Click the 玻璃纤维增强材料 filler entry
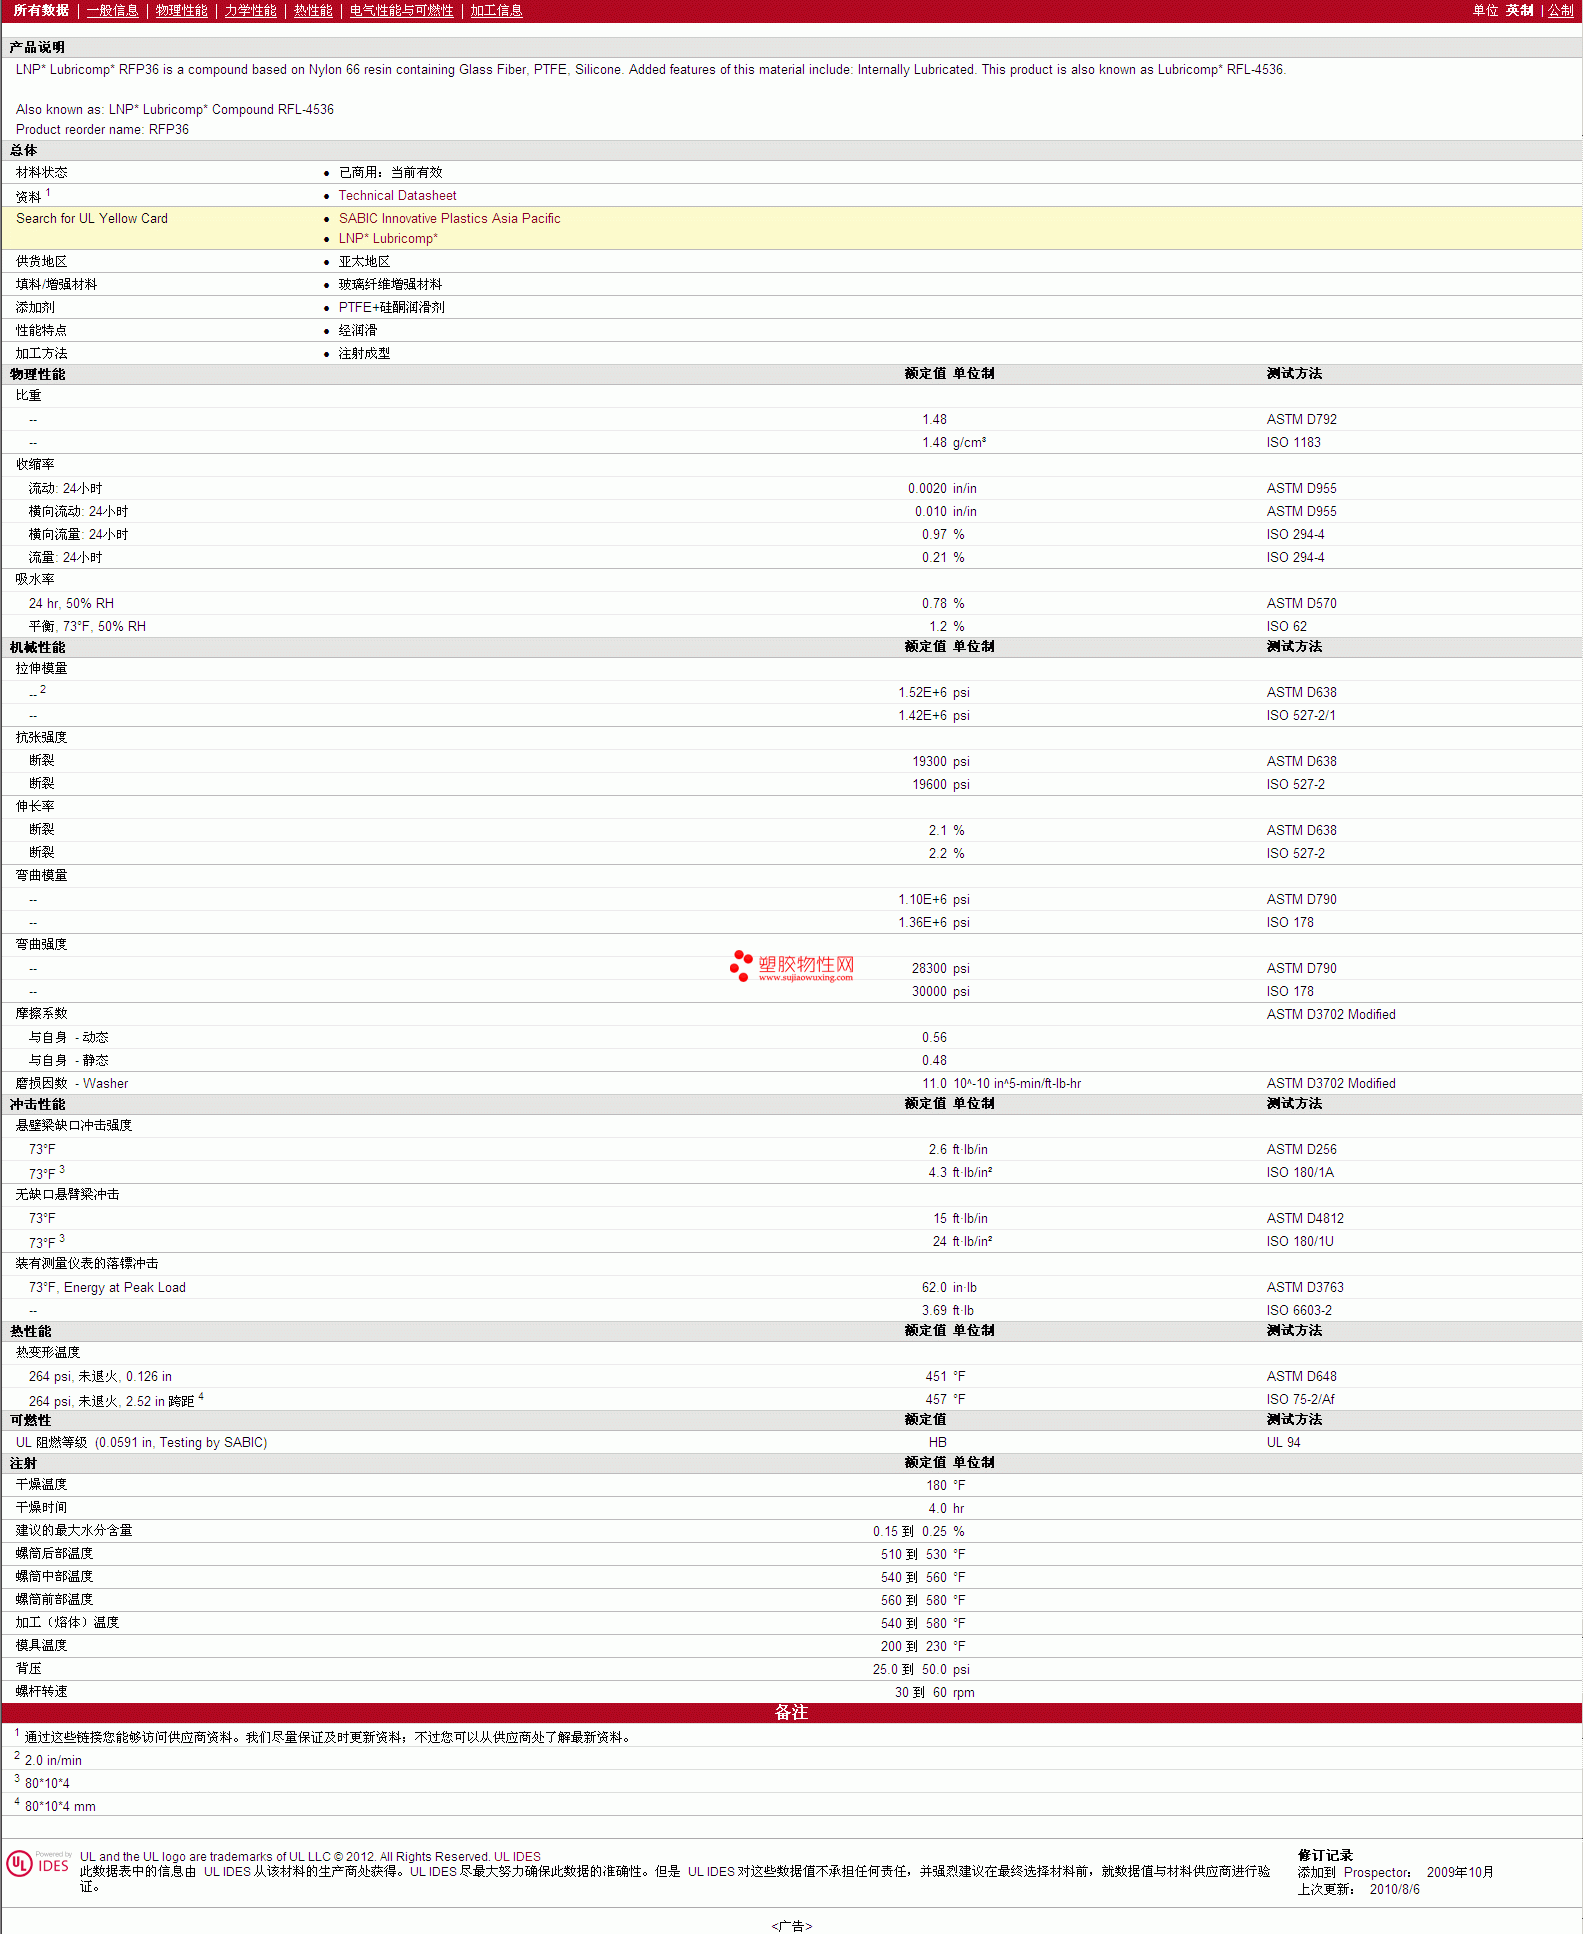 [x=390, y=285]
